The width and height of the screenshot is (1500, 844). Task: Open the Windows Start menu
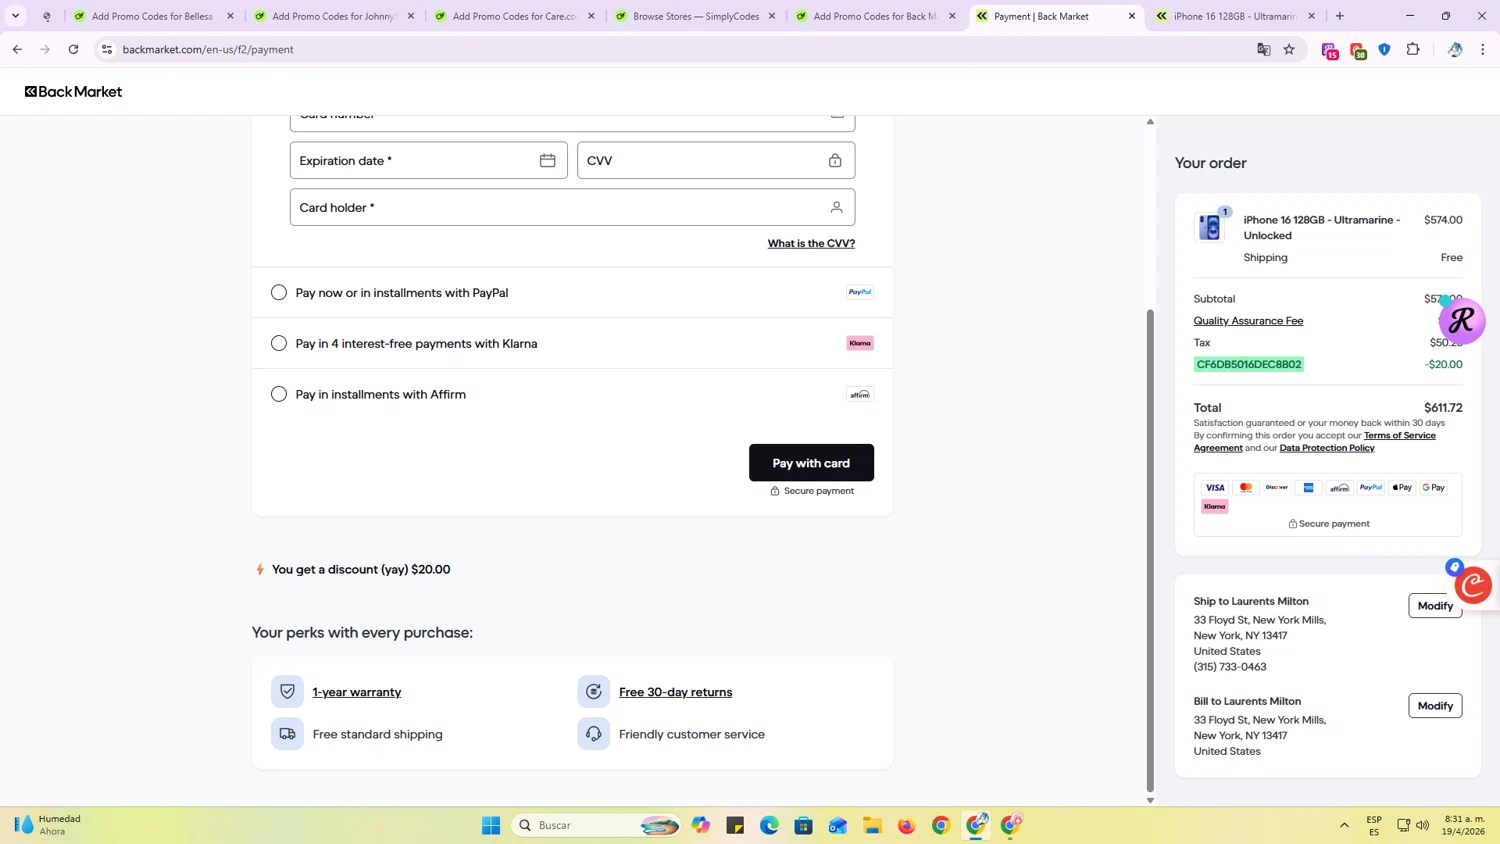point(491,825)
